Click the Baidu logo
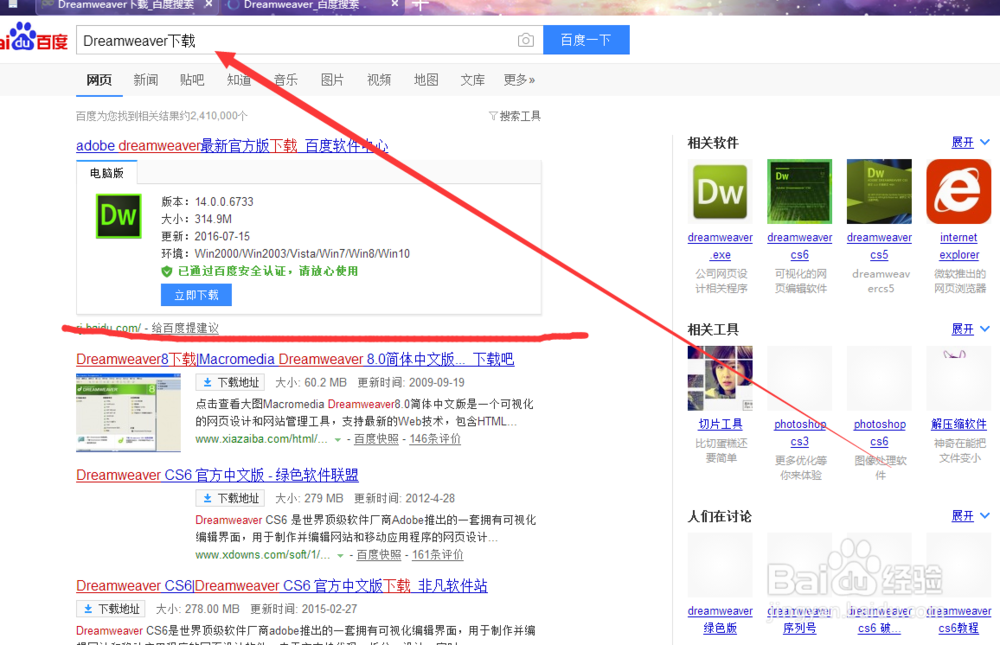 tap(33, 37)
